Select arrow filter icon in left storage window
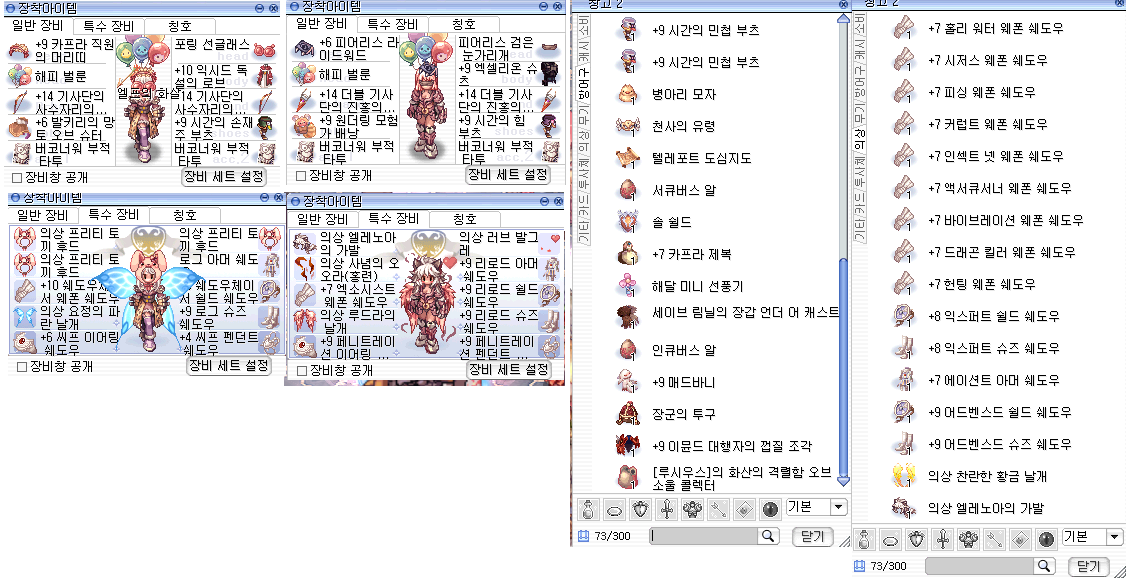This screenshot has width=1128, height=579. point(719,509)
